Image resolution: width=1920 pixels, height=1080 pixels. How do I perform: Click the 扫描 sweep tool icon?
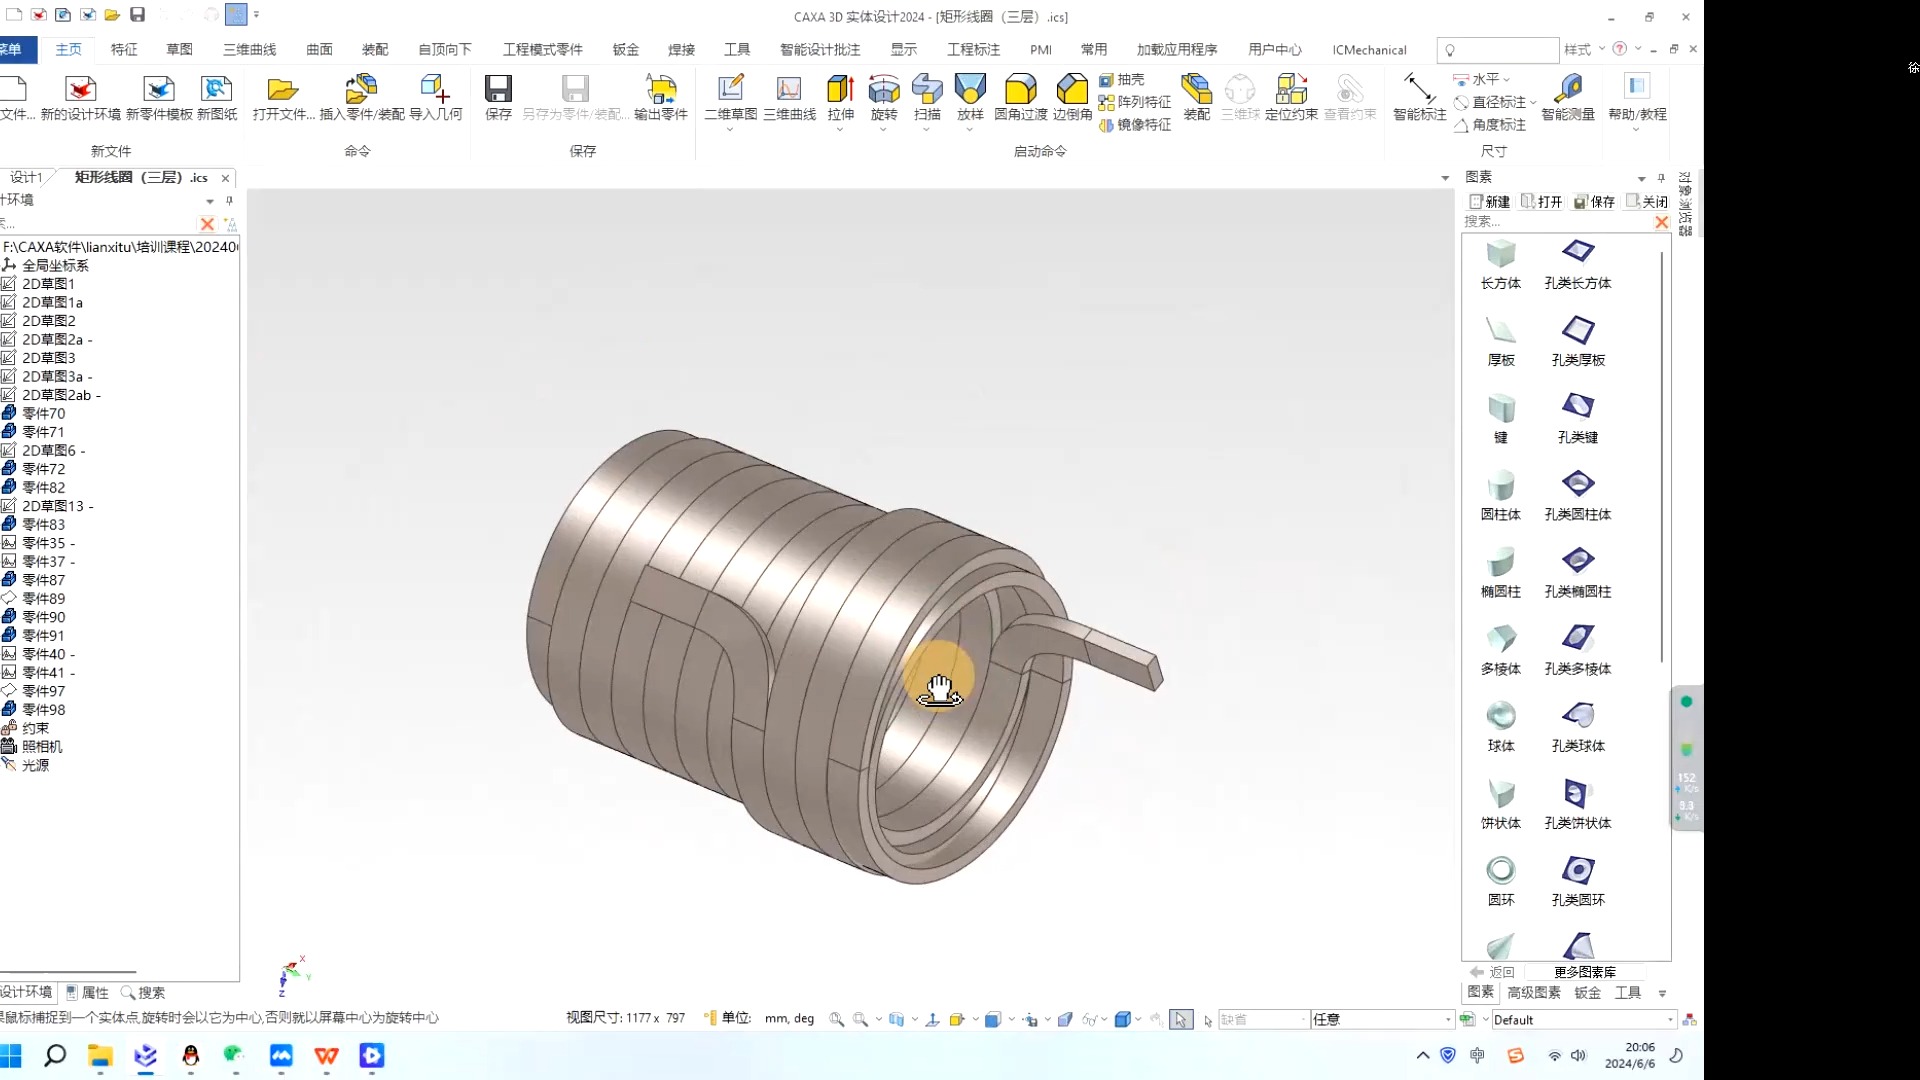927,91
